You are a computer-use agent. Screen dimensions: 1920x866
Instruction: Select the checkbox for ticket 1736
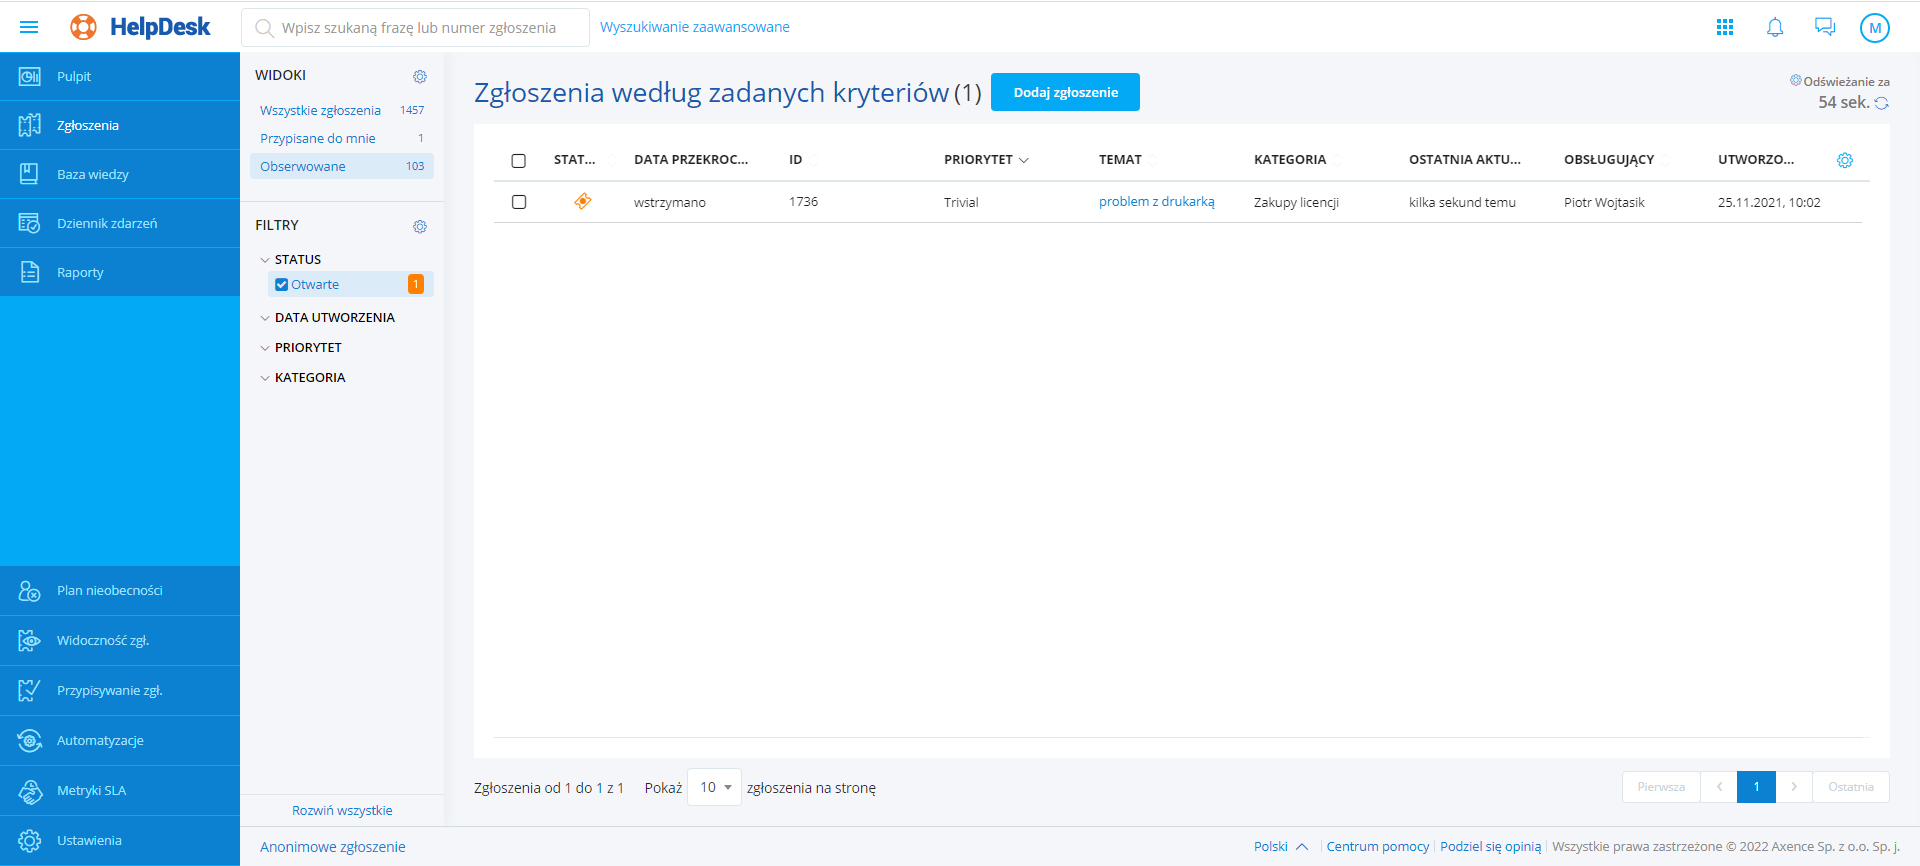(518, 202)
